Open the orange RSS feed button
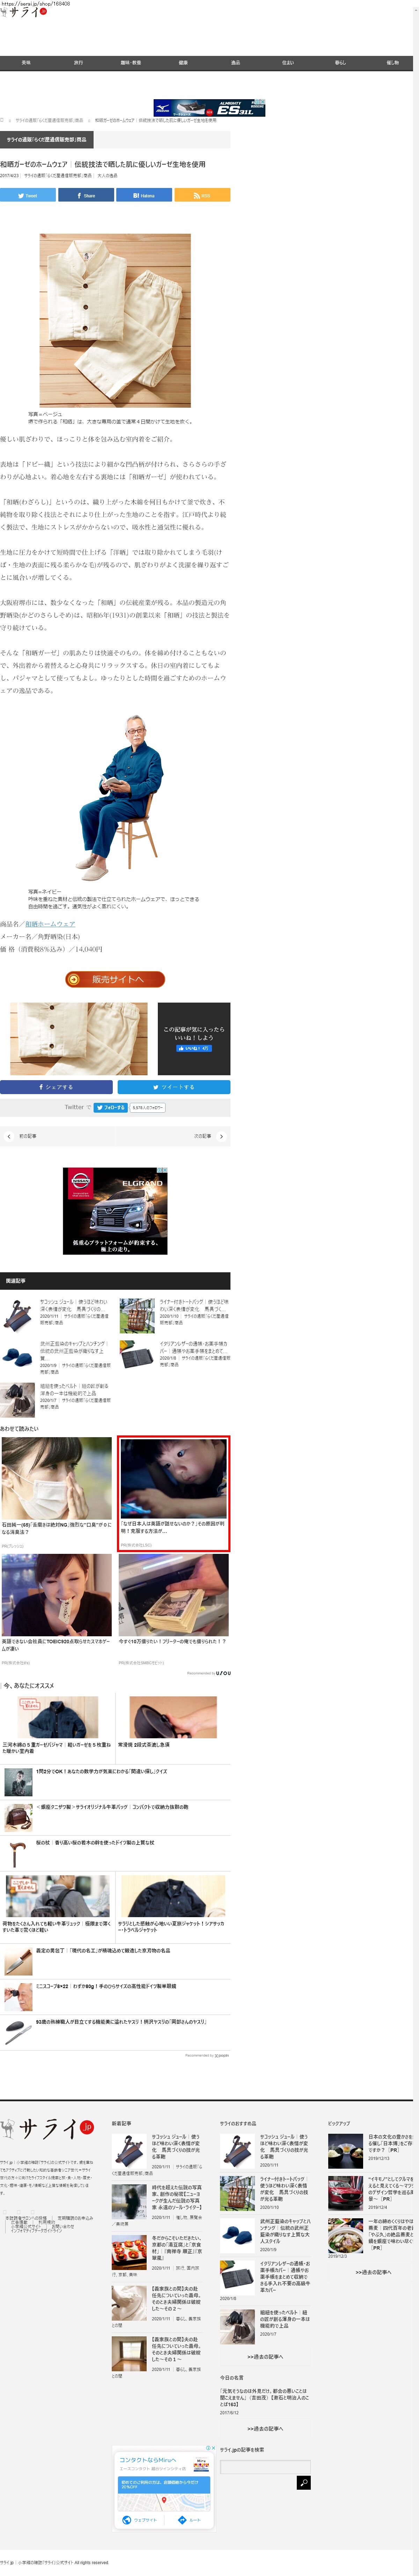 (x=202, y=195)
